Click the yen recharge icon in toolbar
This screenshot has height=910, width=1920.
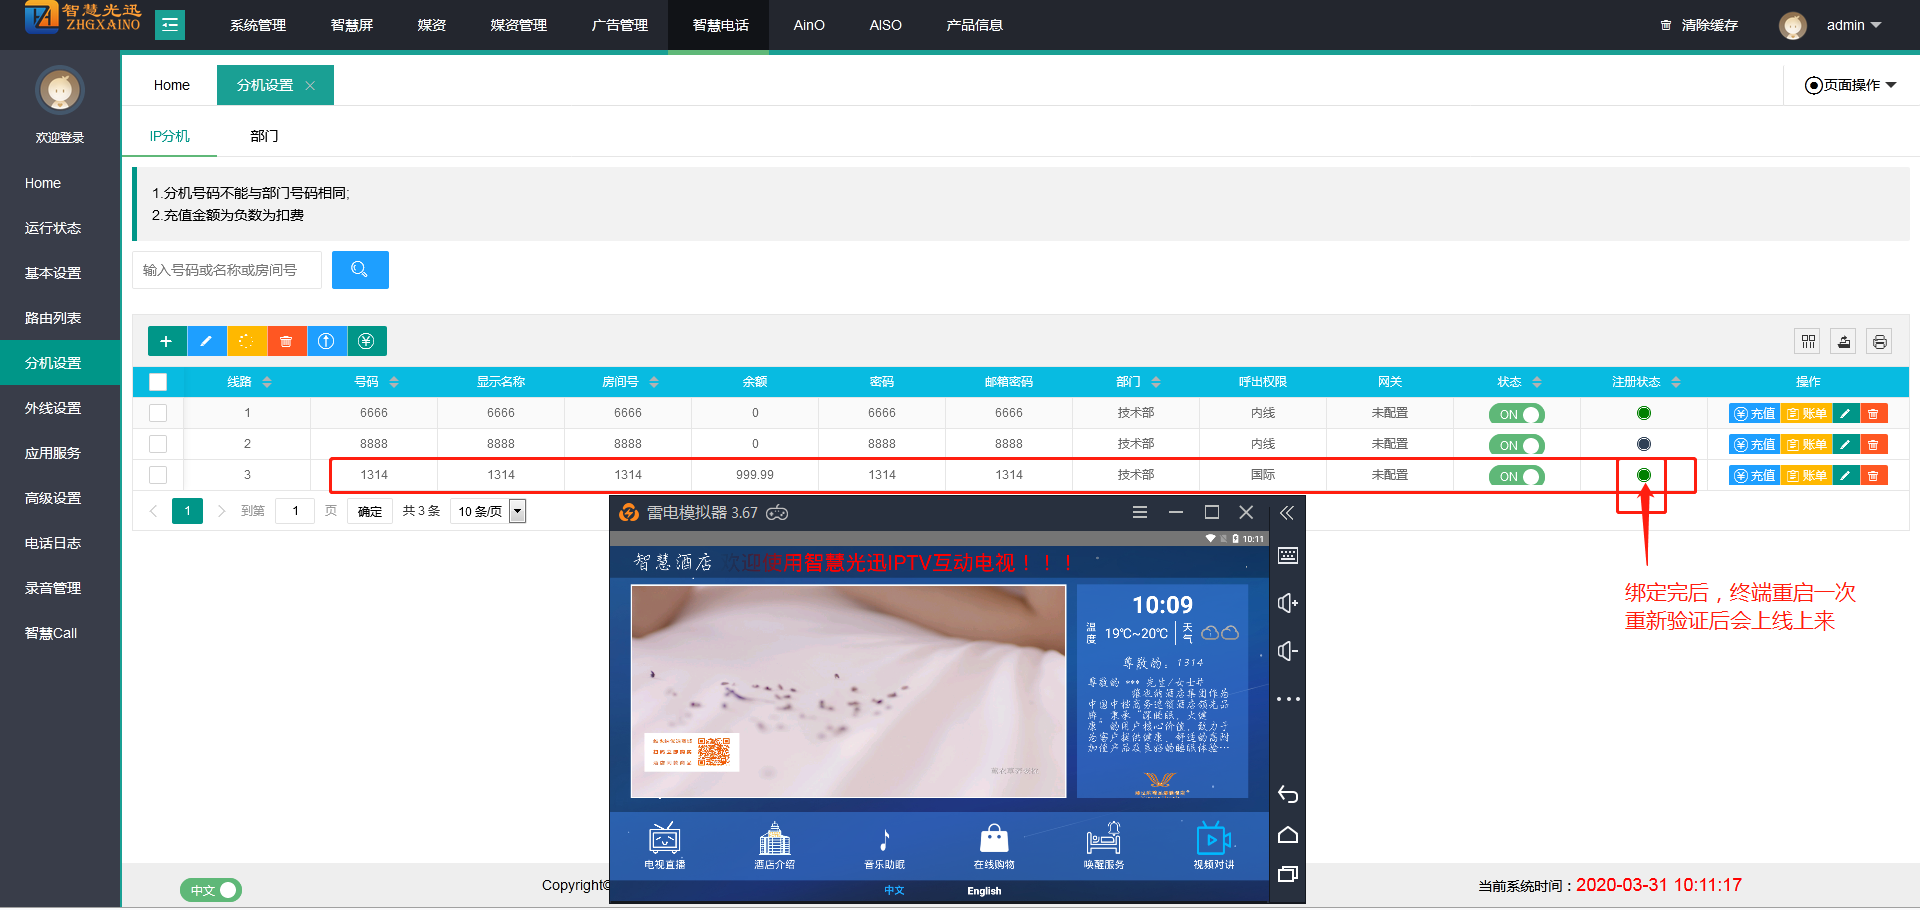coord(366,341)
